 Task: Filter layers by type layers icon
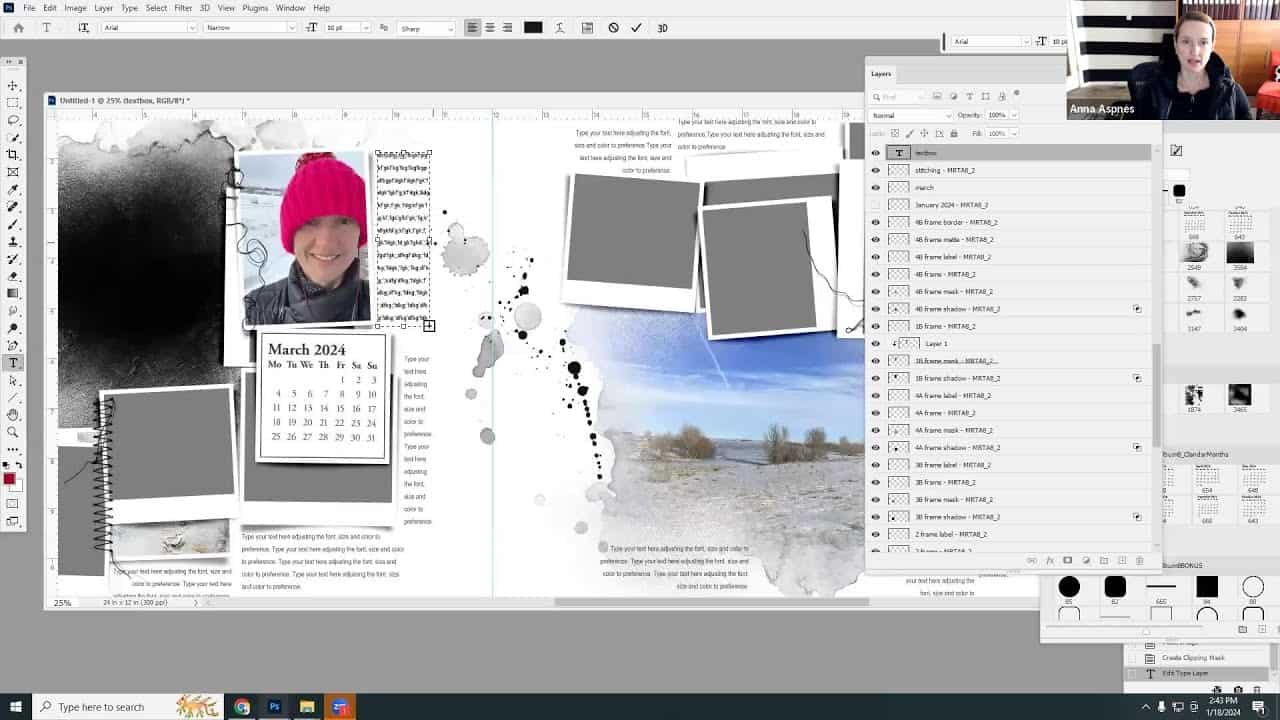[969, 97]
